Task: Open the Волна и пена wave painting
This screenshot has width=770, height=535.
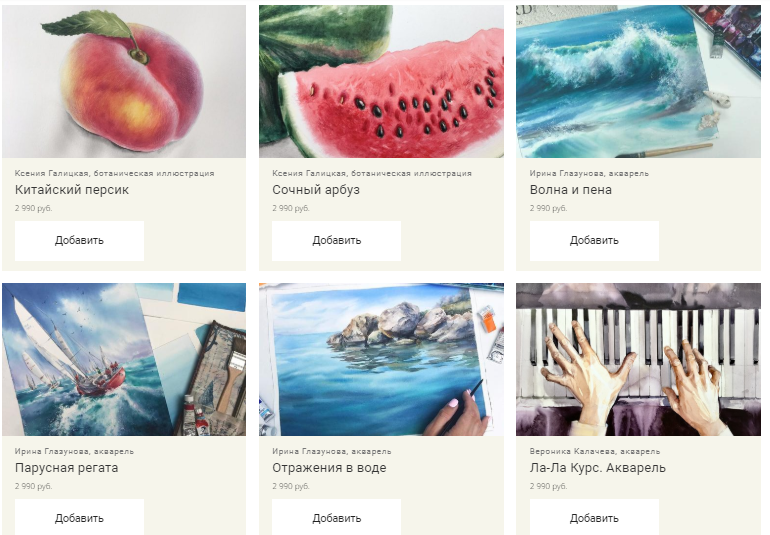Action: (638, 82)
